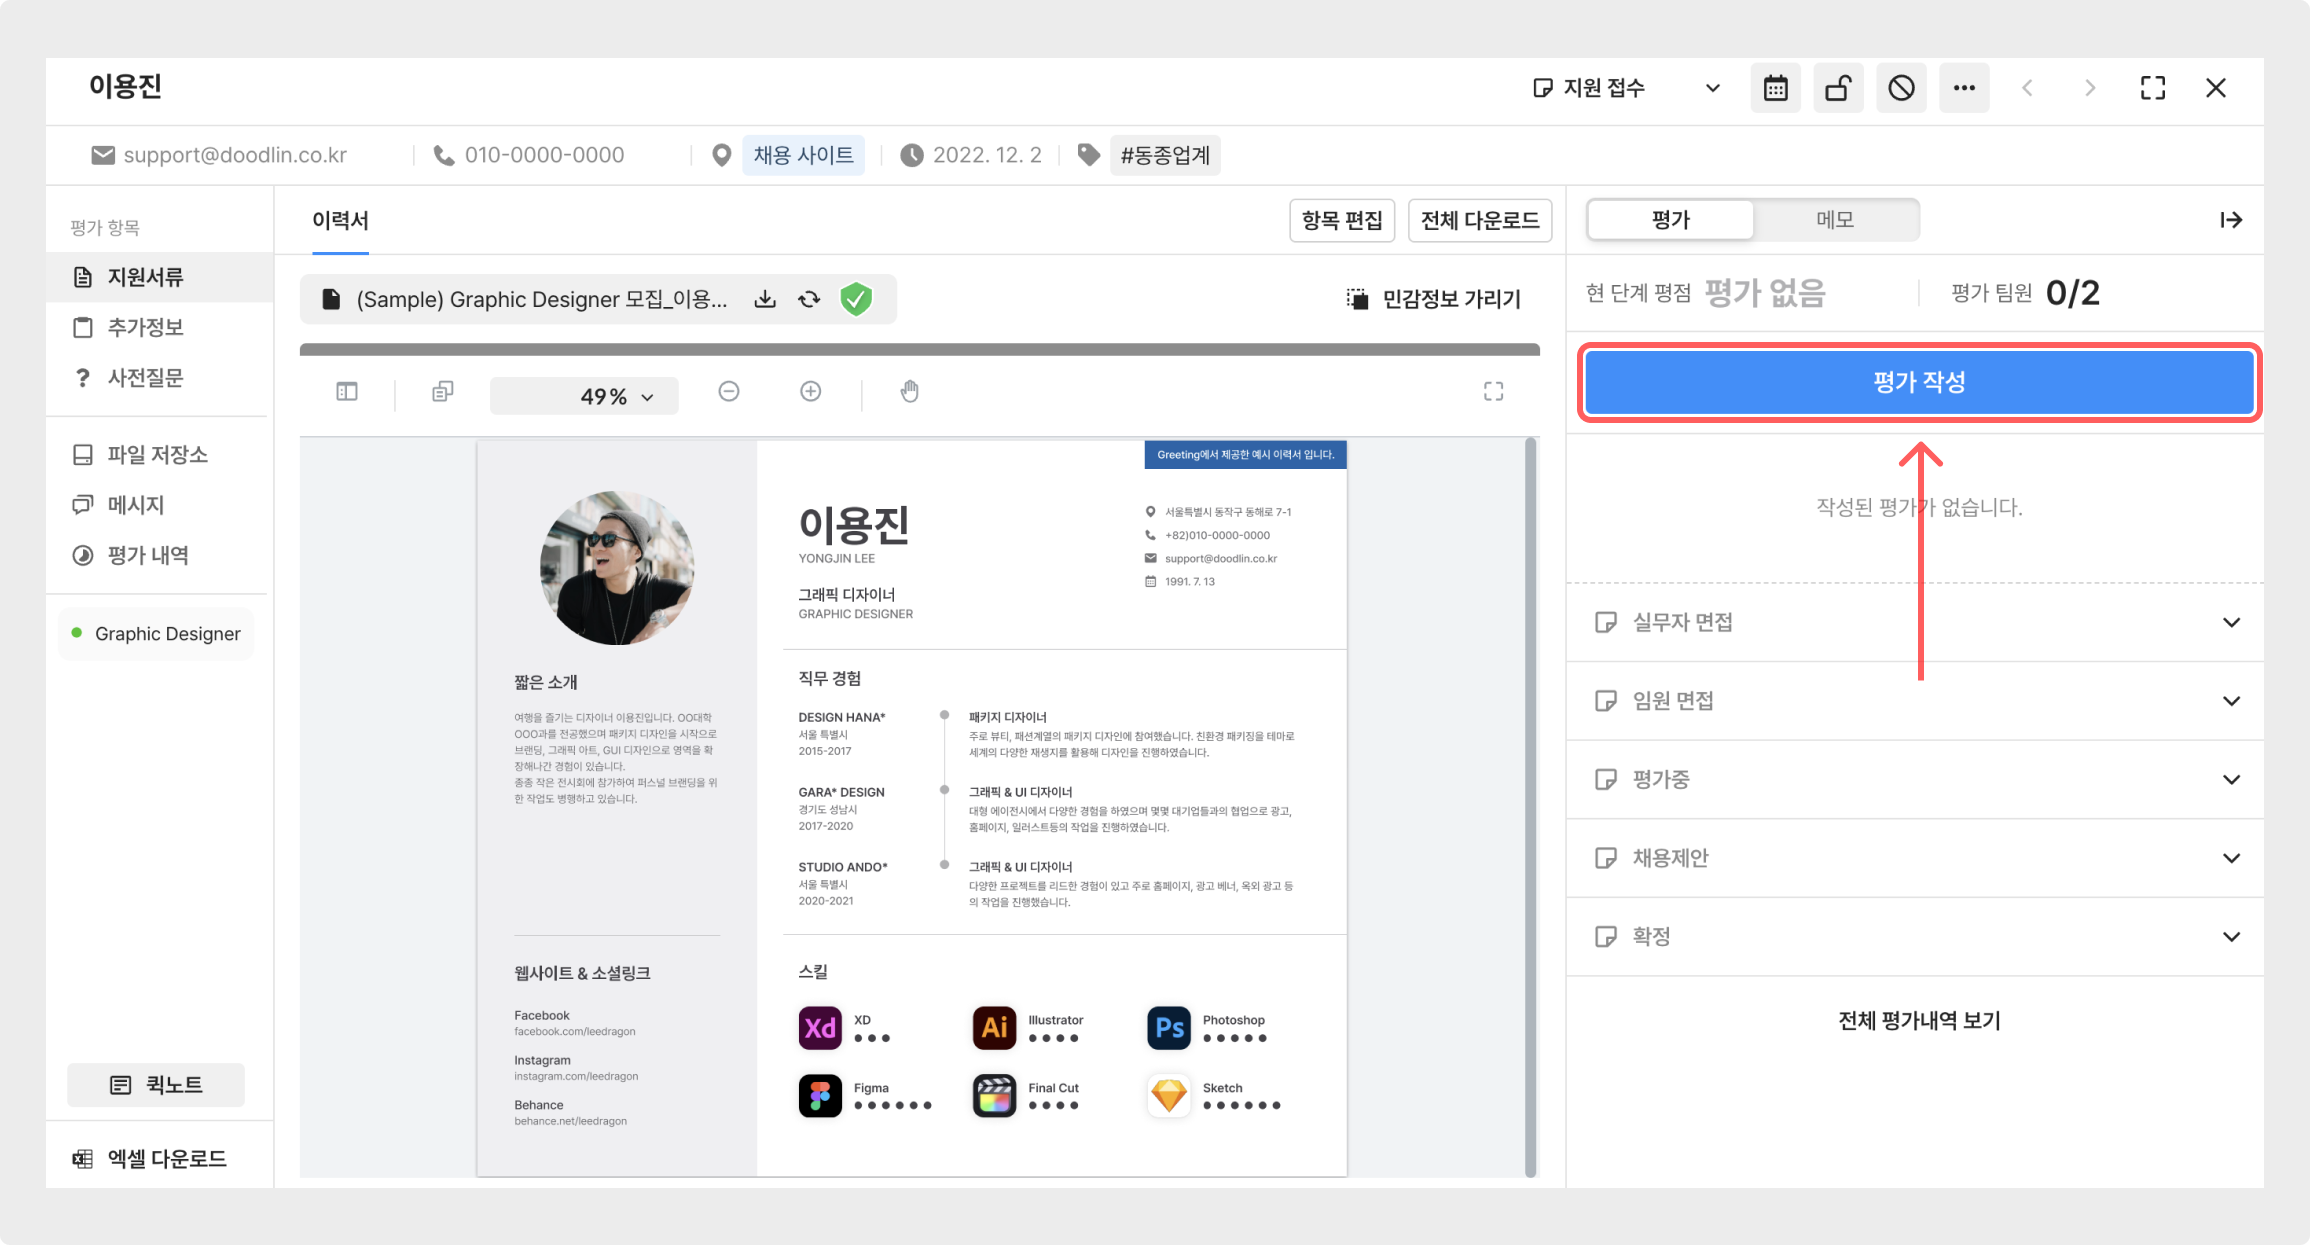The width and height of the screenshot is (2310, 1245).
Task: Click the refresh file sync icon
Action: coord(809,299)
